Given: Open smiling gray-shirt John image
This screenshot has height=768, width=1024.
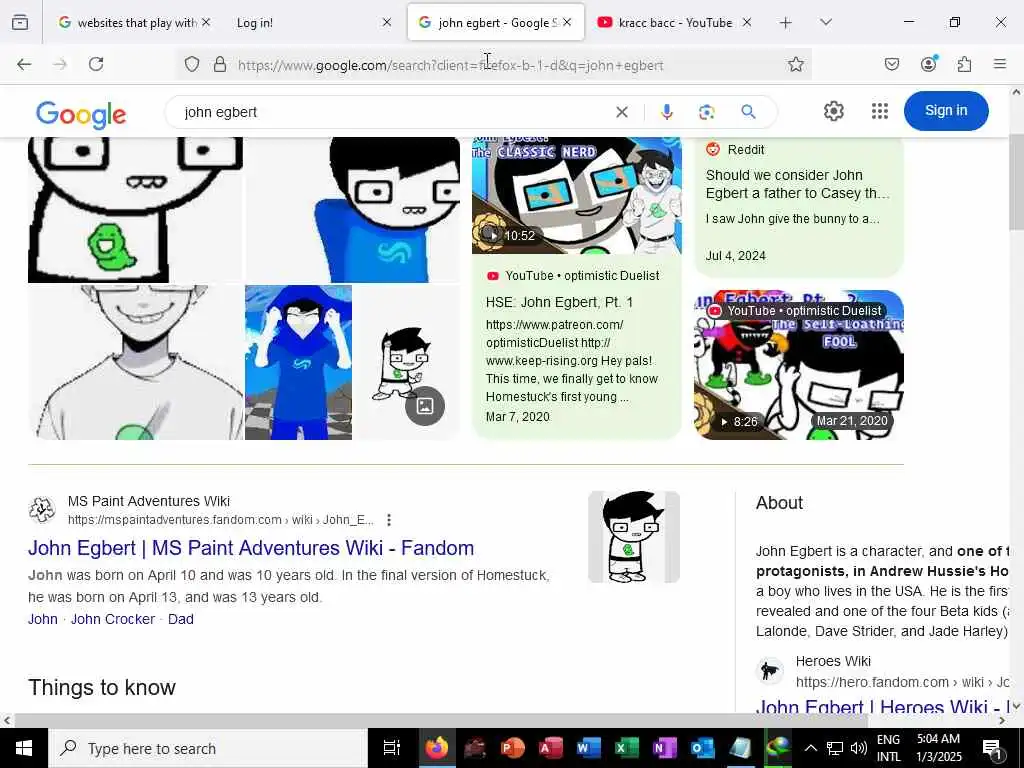Looking at the screenshot, I should coord(136,362).
